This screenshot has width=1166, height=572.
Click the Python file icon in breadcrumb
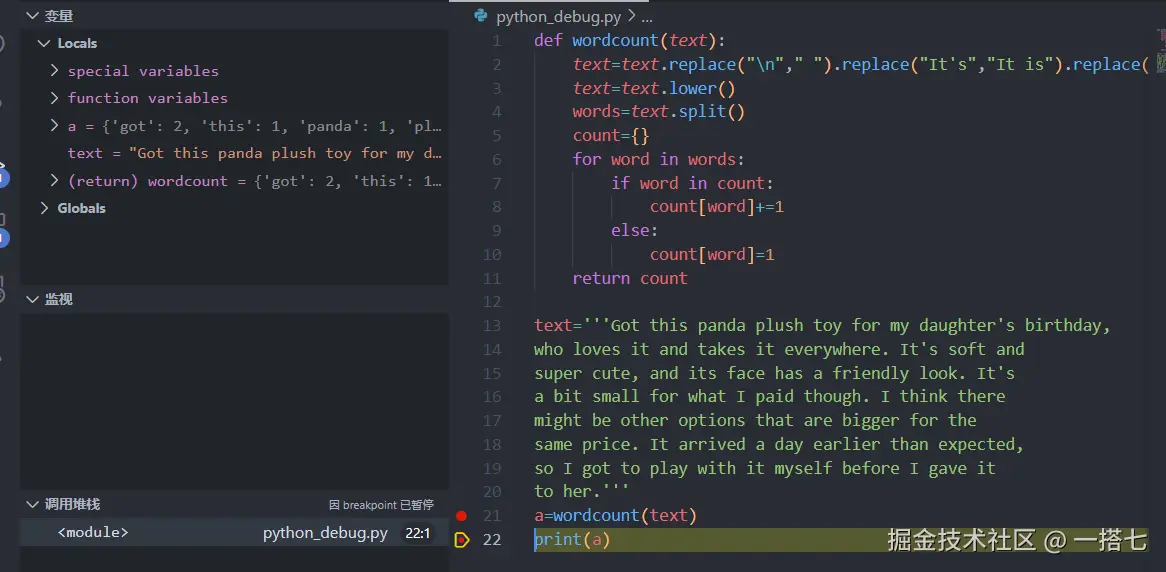point(481,16)
